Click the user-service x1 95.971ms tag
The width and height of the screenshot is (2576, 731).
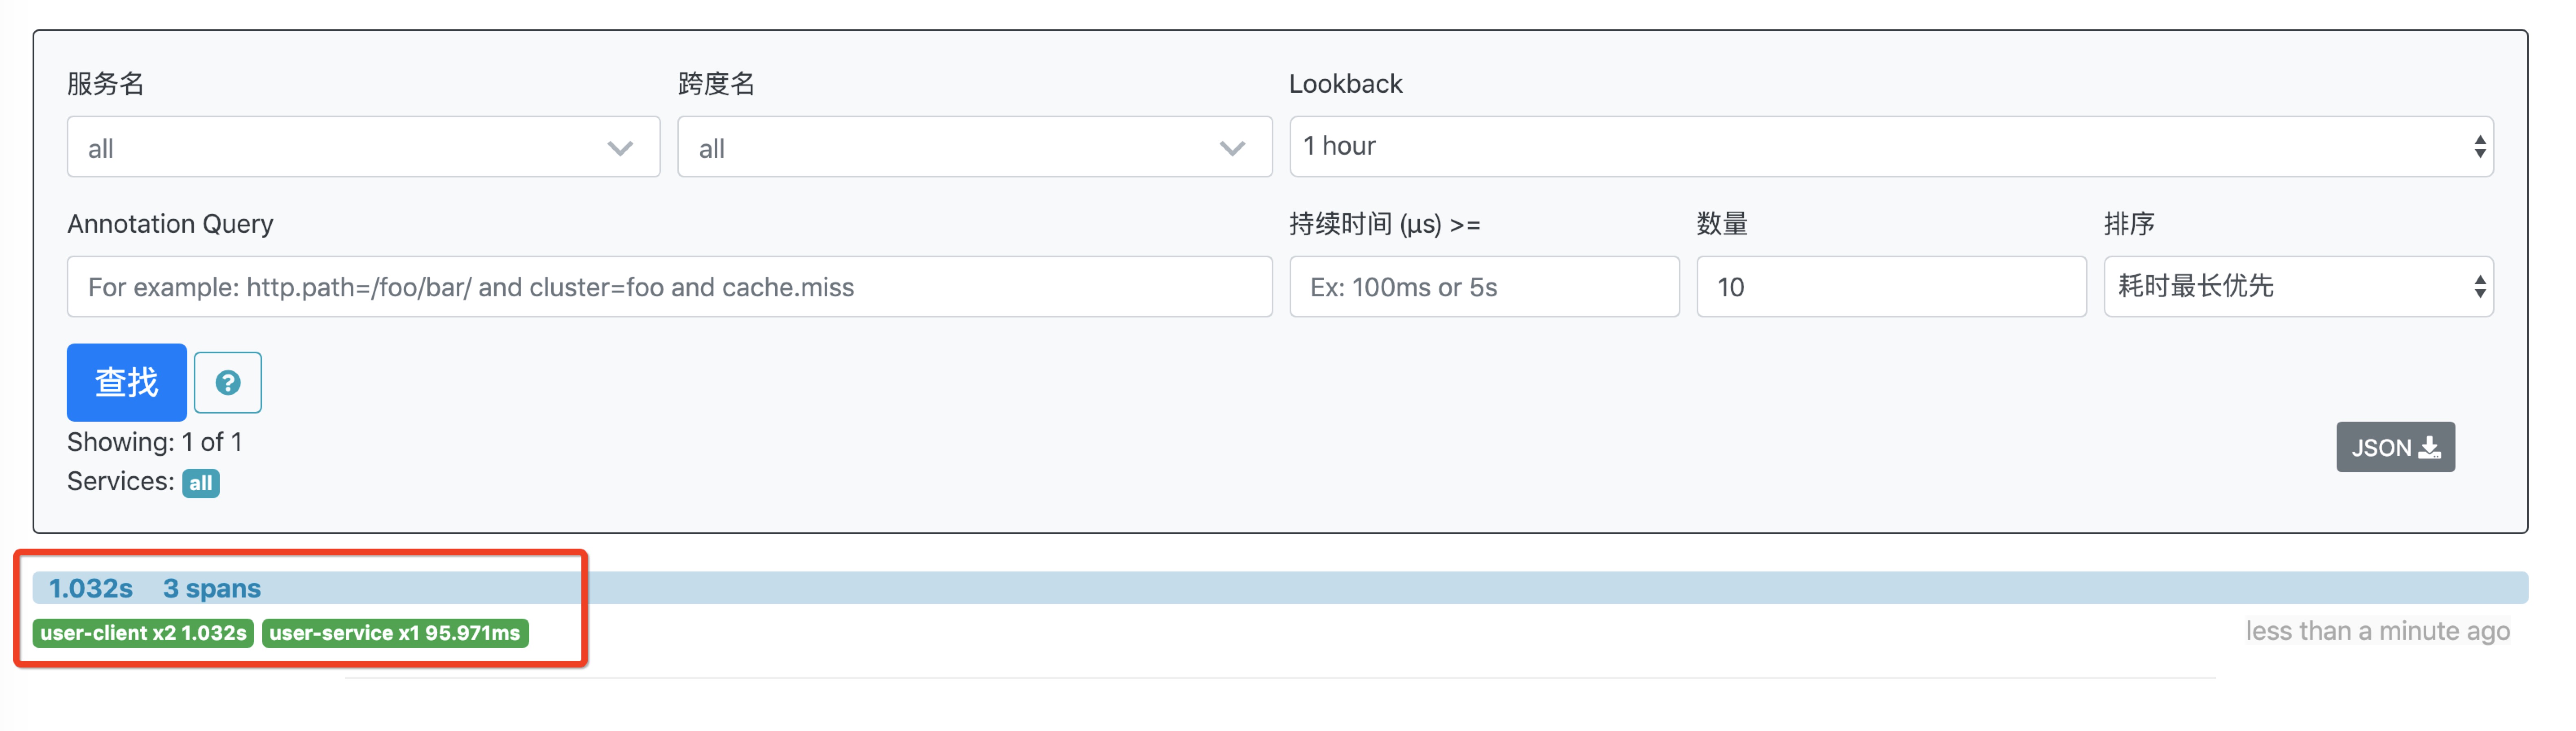395,633
